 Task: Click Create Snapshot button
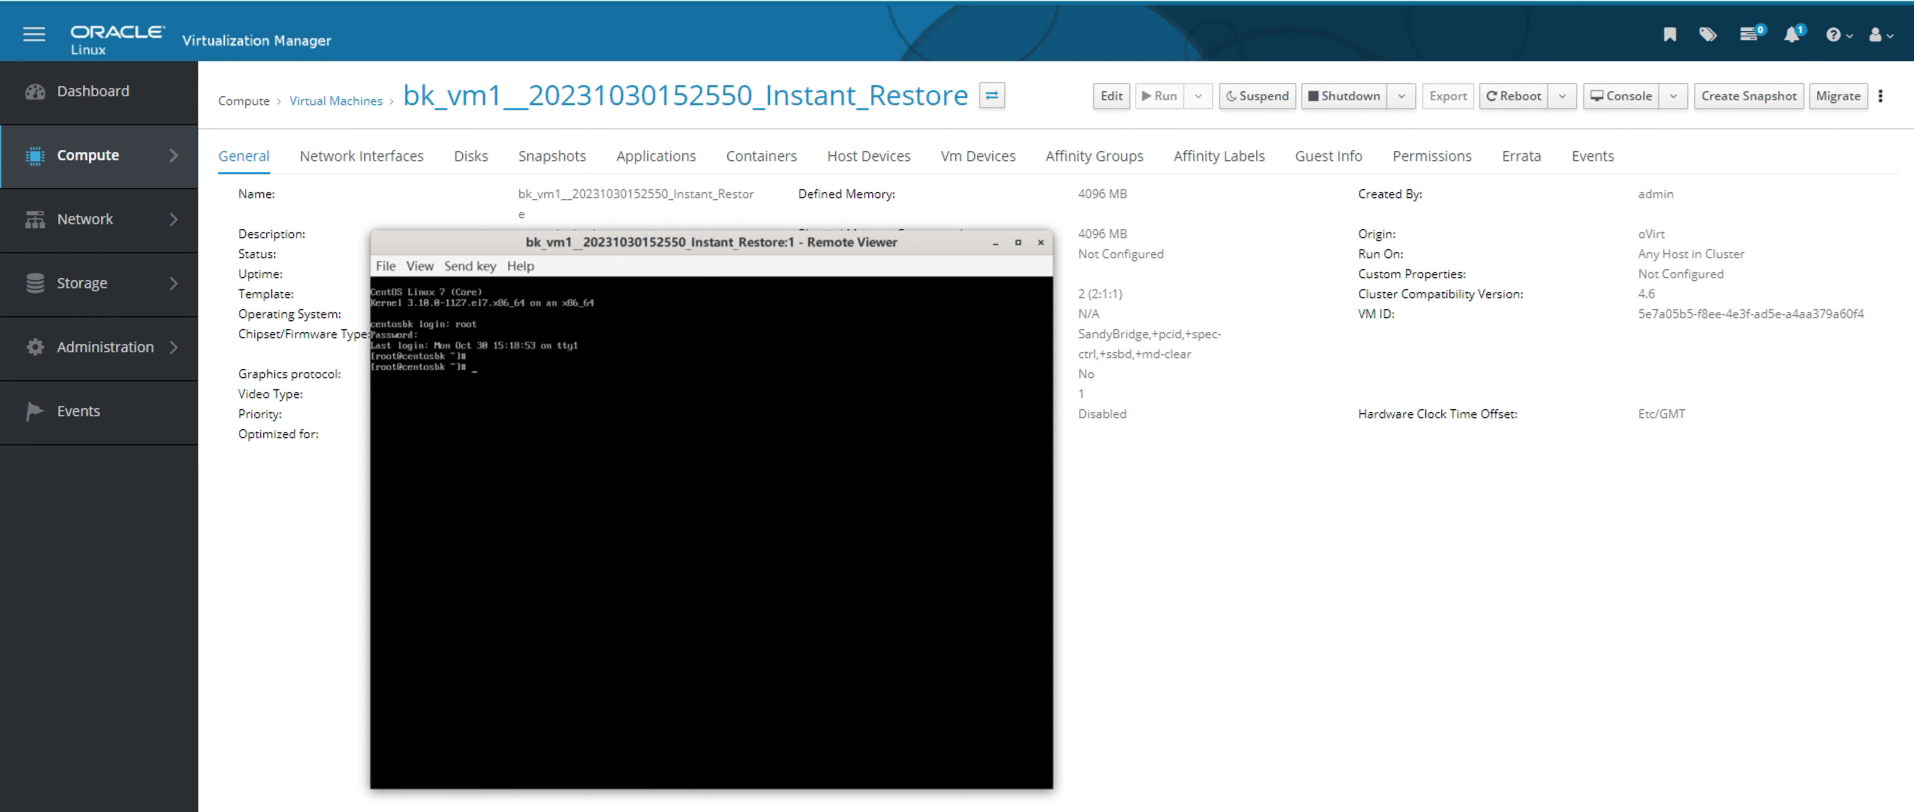1748,96
